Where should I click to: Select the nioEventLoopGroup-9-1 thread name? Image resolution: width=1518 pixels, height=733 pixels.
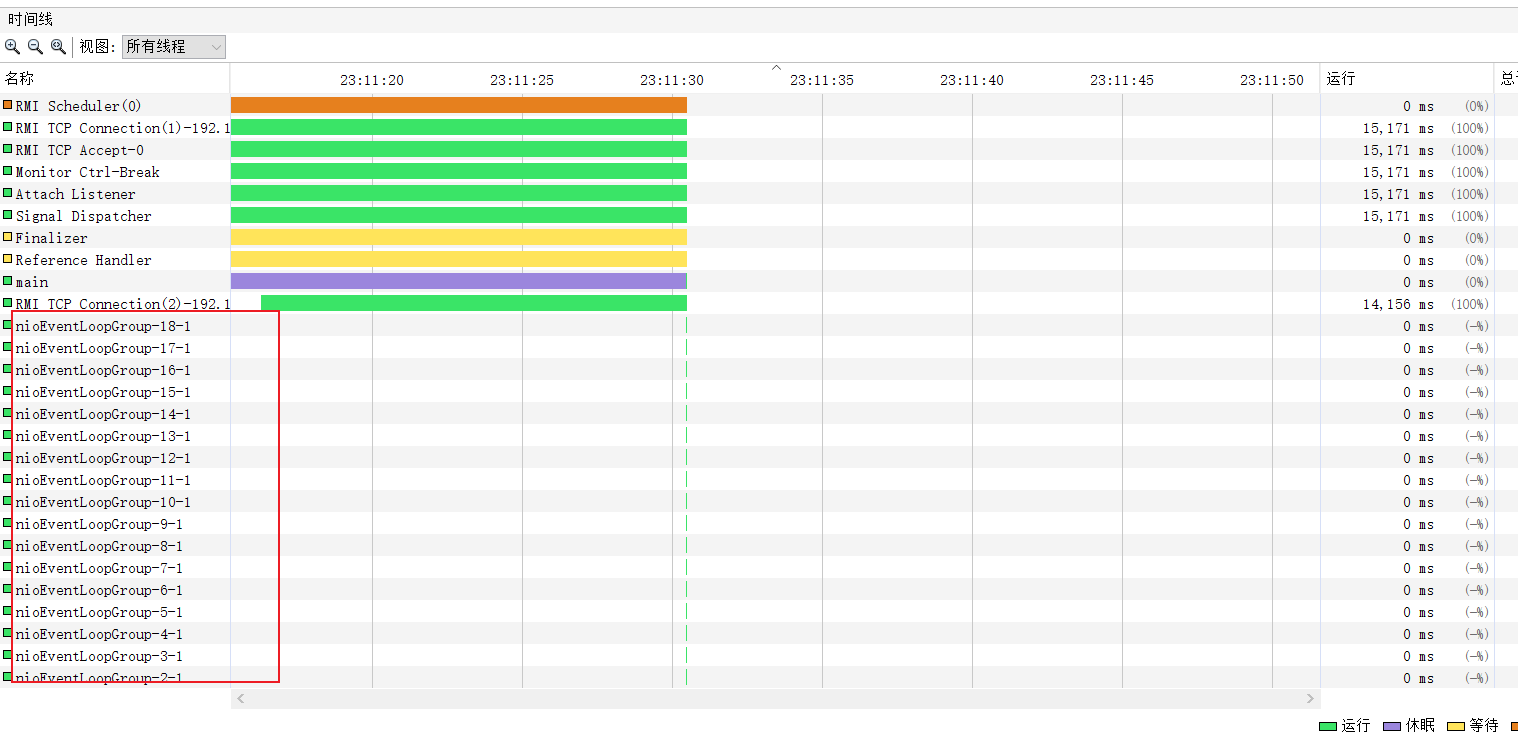(x=99, y=524)
